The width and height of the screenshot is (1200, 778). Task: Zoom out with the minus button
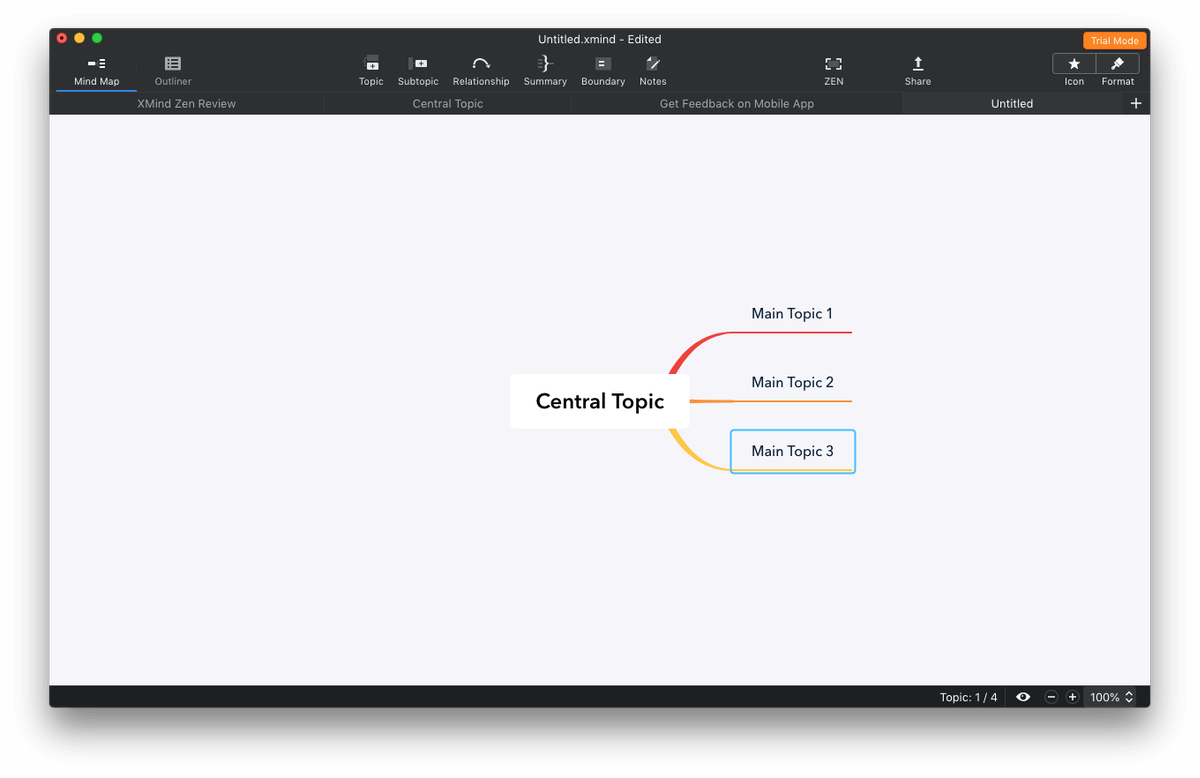pos(1051,697)
